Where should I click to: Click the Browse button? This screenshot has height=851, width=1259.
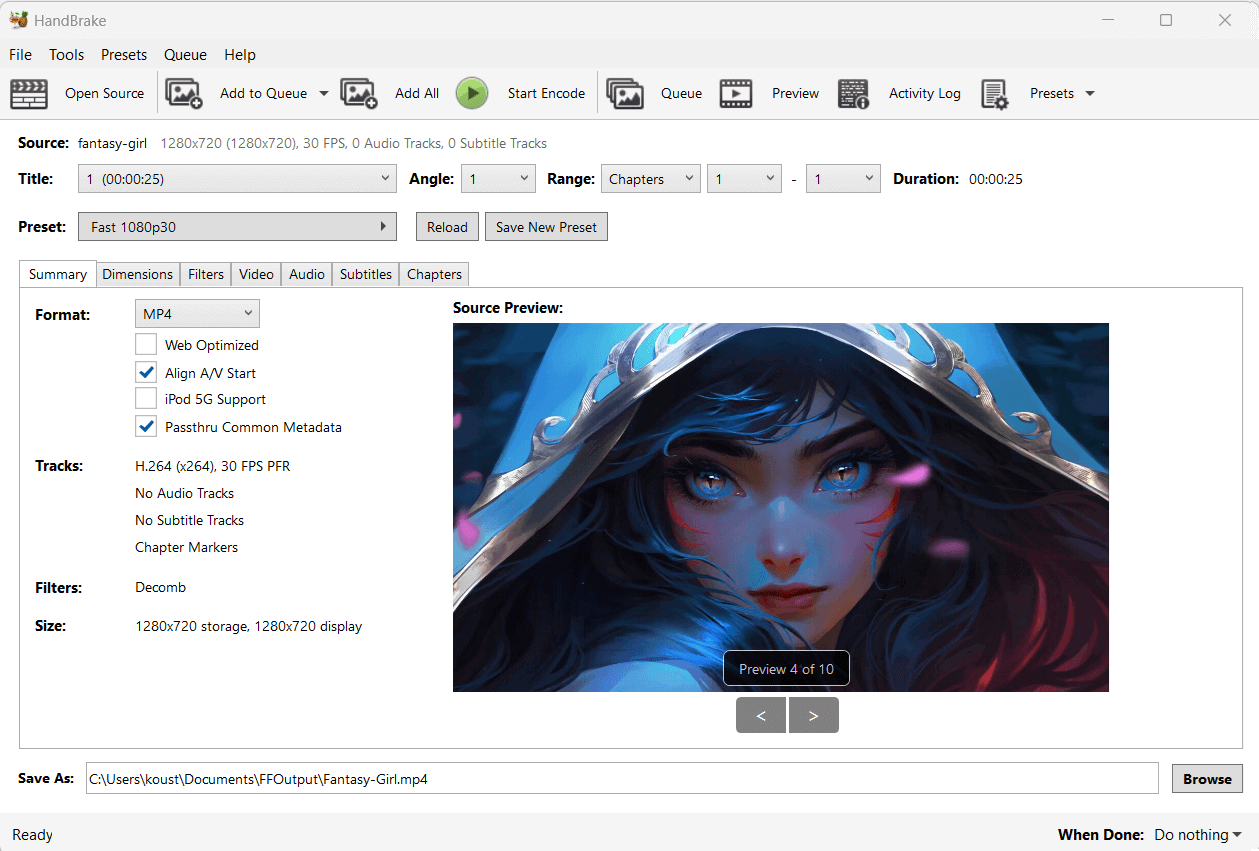[1207, 779]
